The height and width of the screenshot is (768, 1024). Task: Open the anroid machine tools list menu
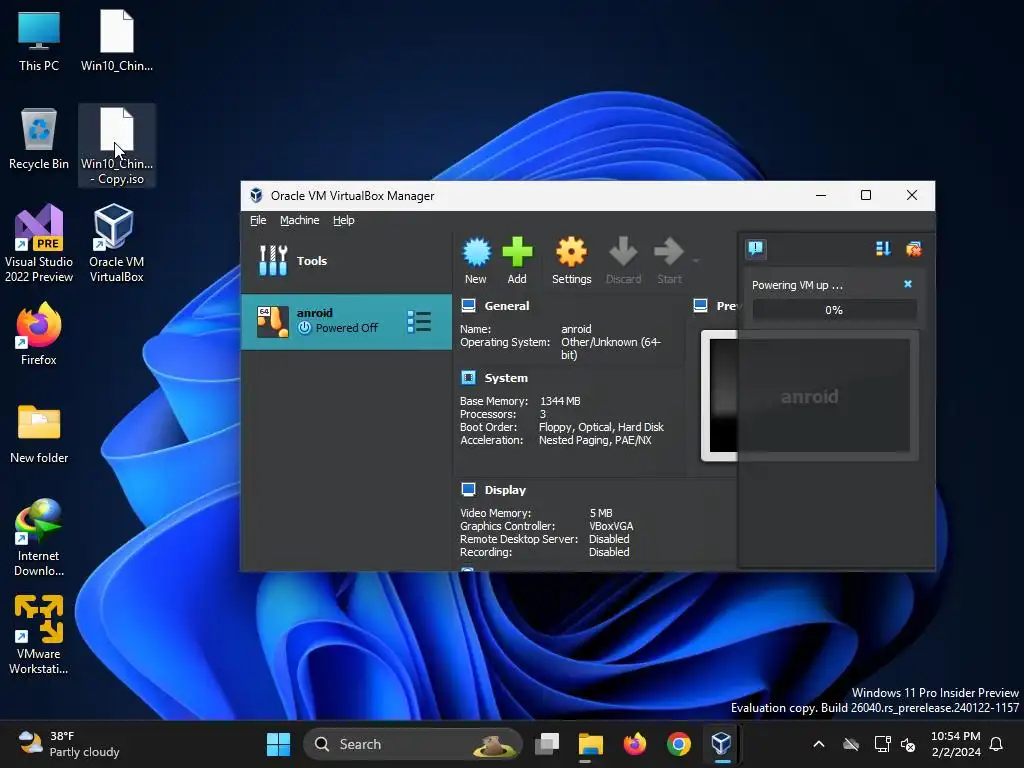(x=419, y=321)
